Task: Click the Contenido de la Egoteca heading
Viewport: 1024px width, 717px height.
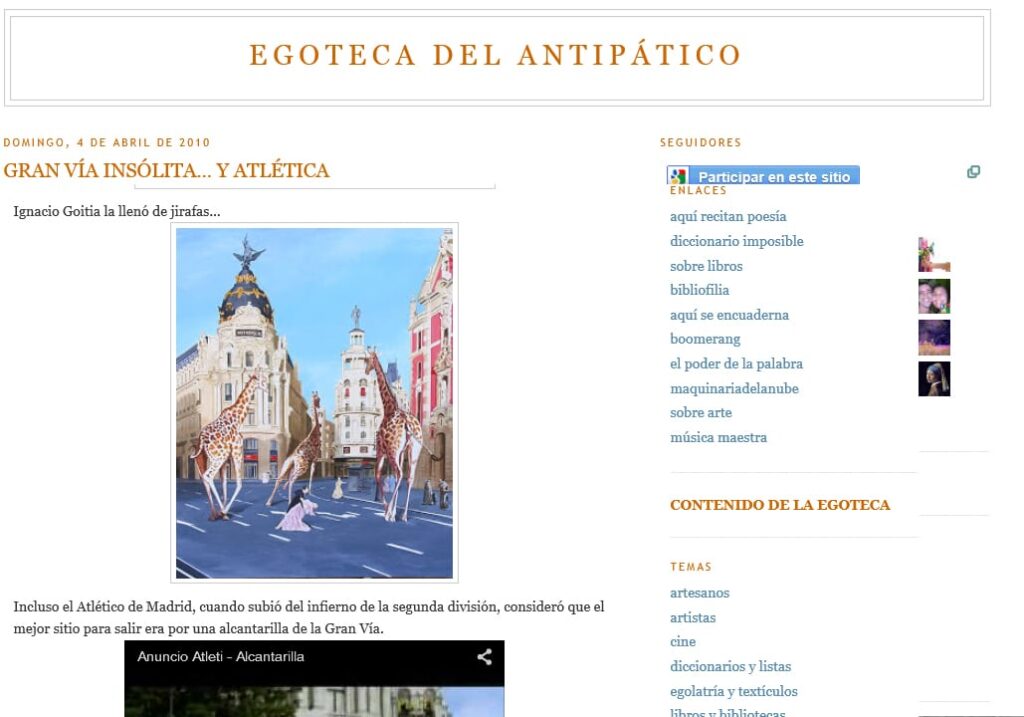Action: (780, 505)
